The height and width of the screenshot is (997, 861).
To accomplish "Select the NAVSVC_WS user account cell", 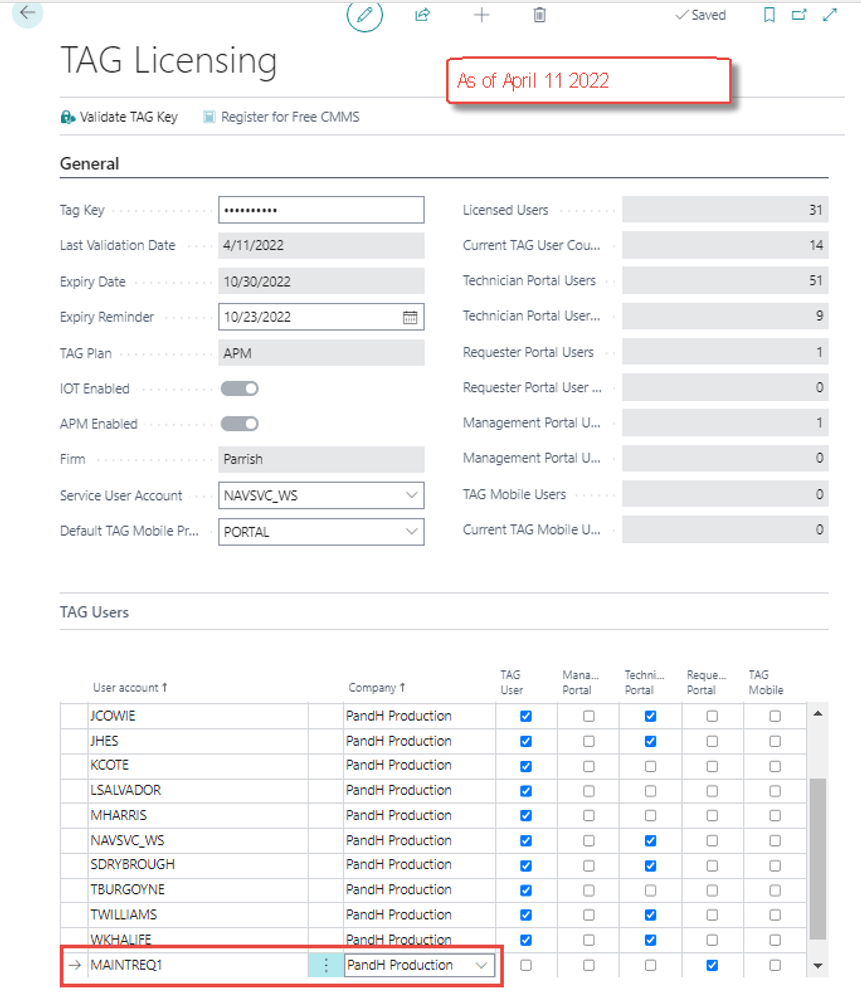I will tap(198, 841).
